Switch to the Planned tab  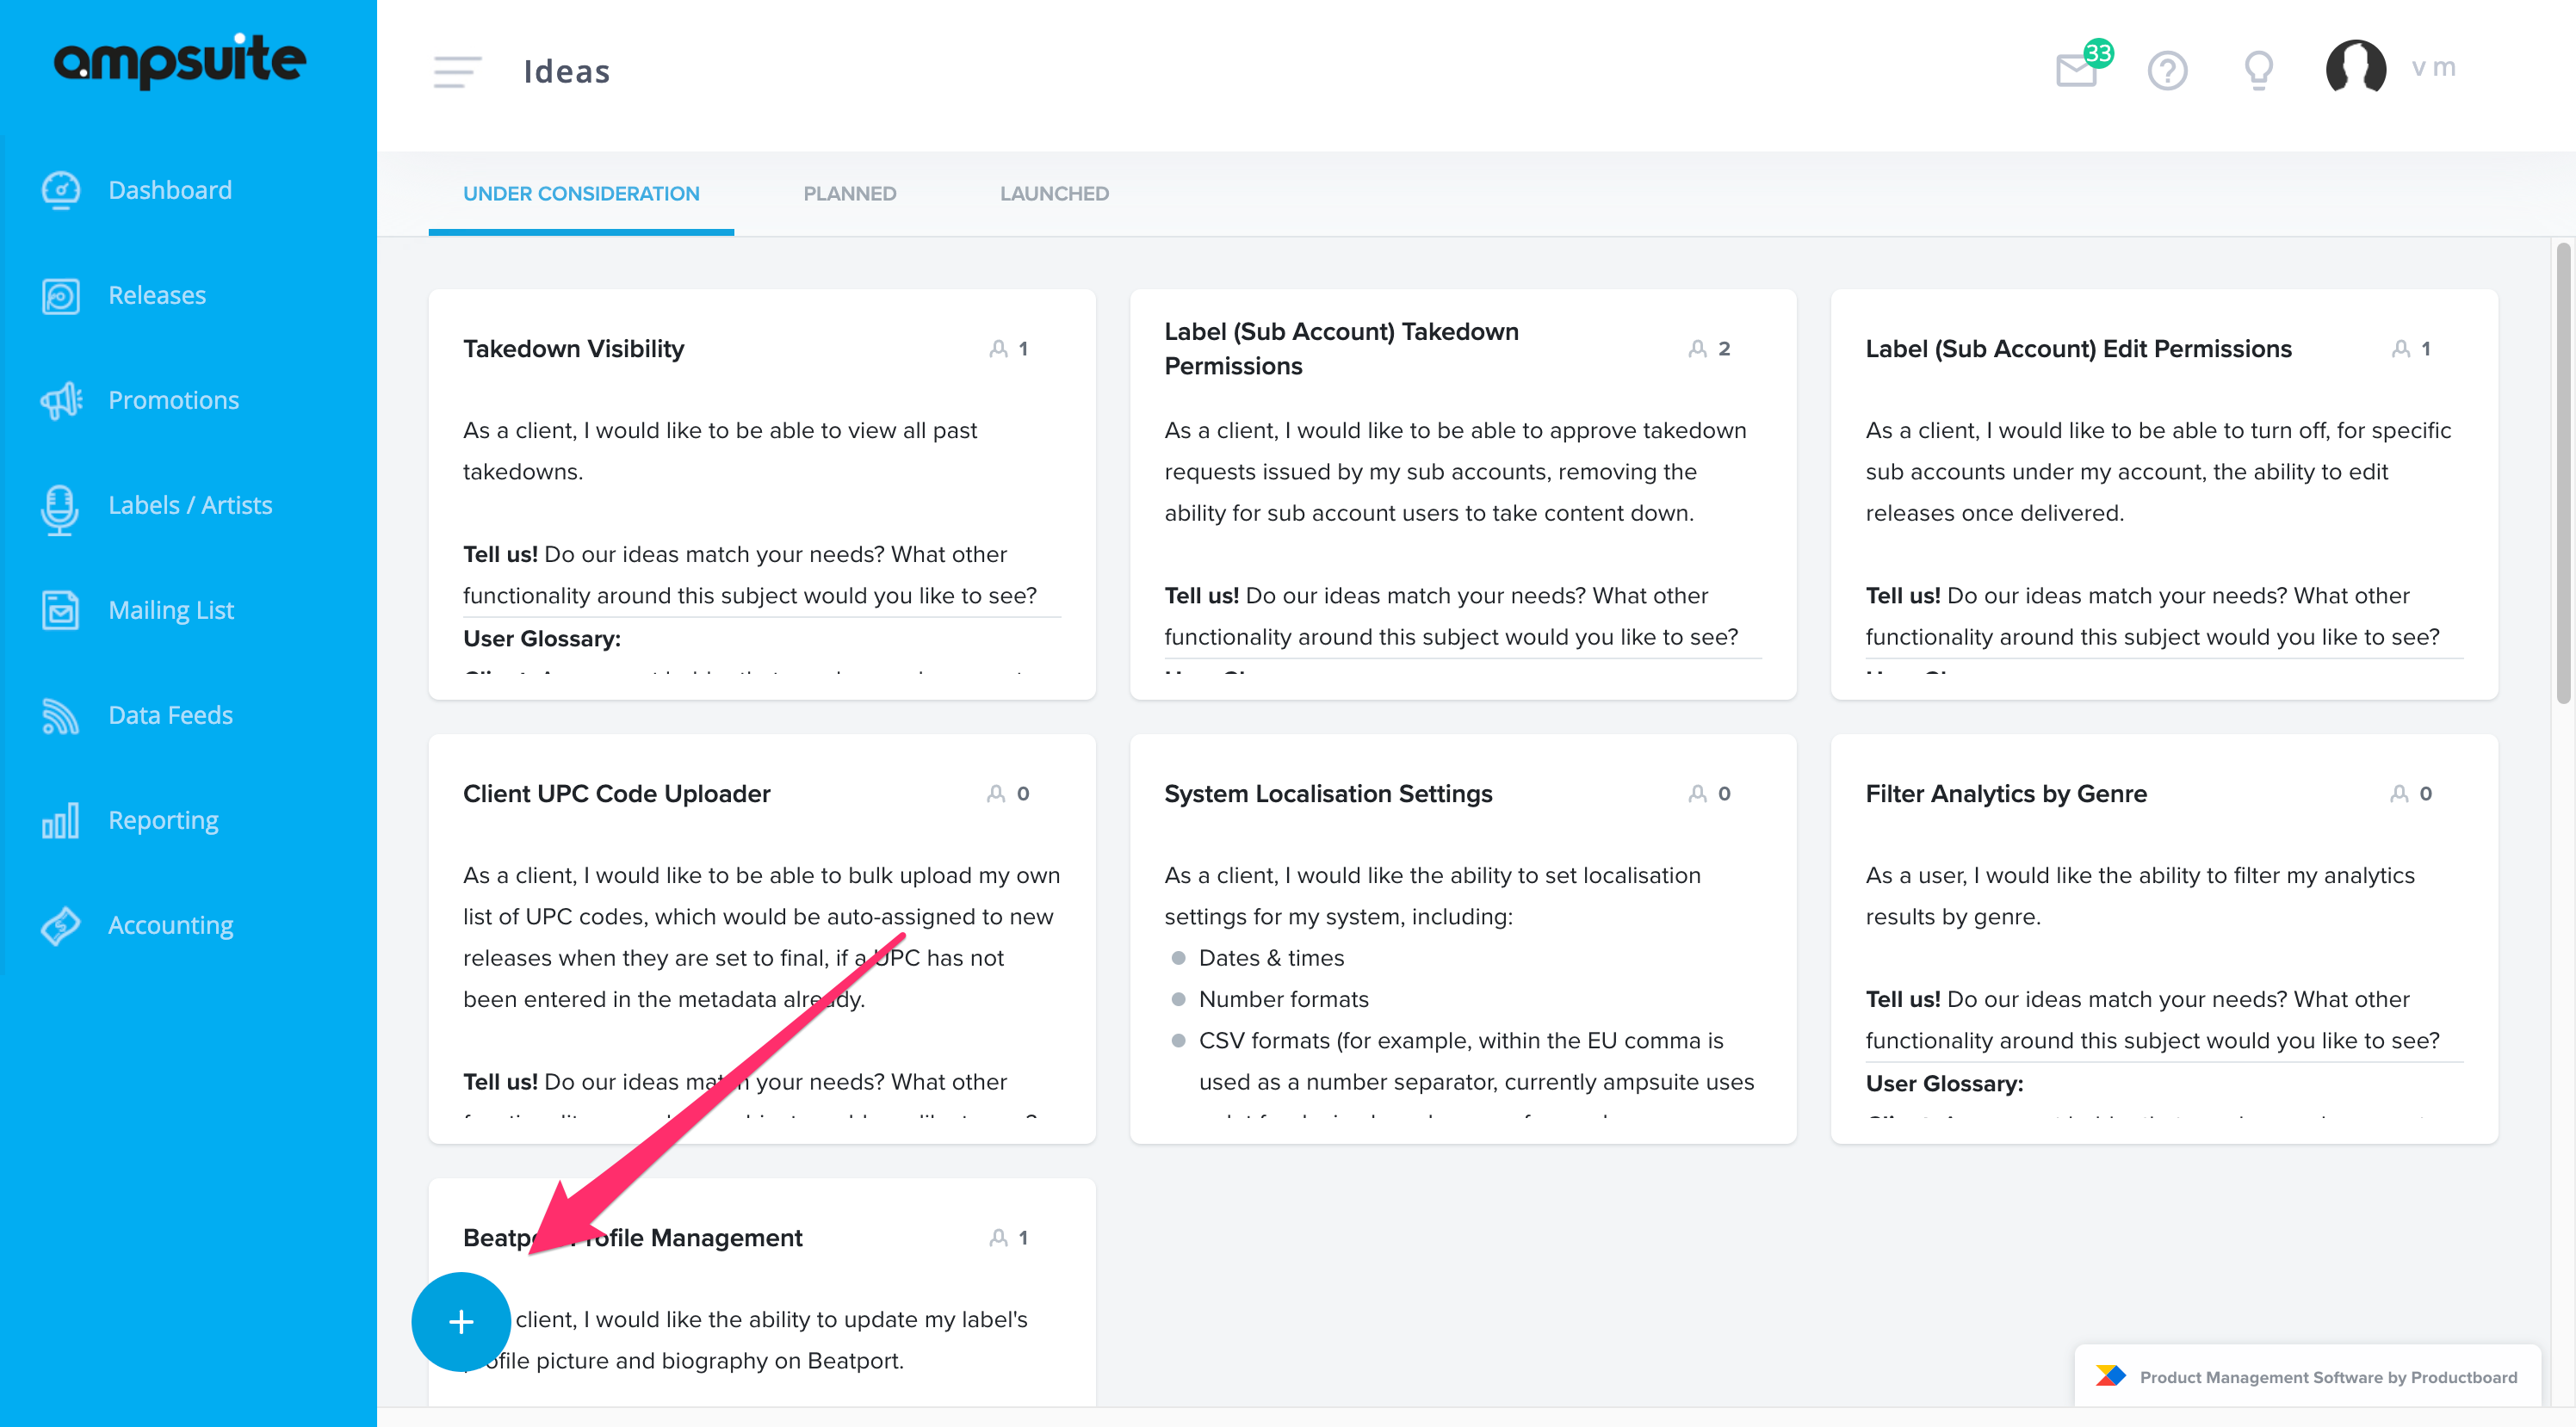click(x=849, y=193)
